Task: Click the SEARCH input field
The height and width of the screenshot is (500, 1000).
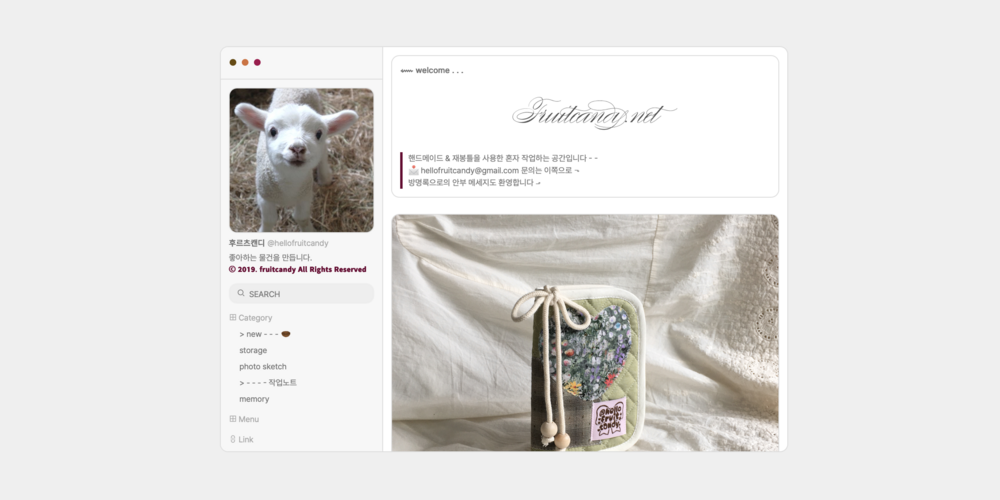Action: (x=302, y=293)
